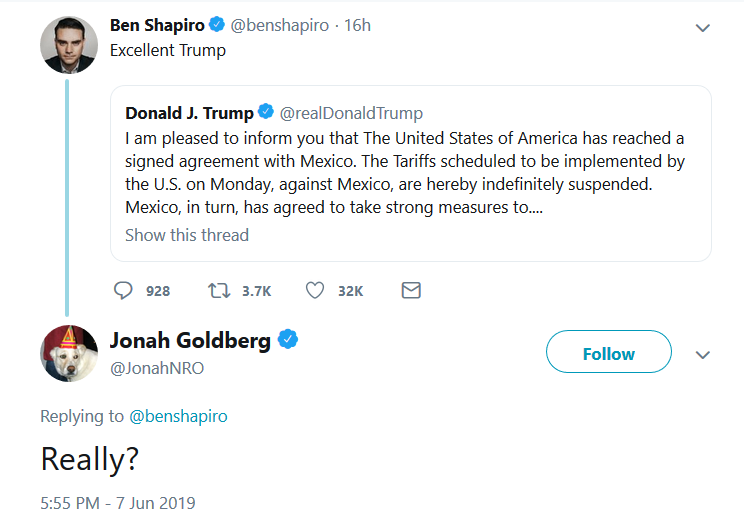Open Jonah Goldberg's dog avatar
The image size is (744, 517).
(68, 353)
